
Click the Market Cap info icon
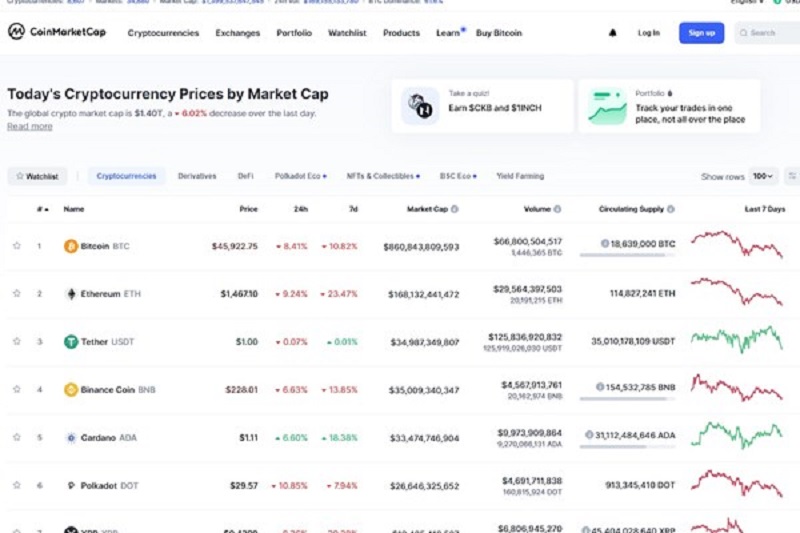(455, 209)
